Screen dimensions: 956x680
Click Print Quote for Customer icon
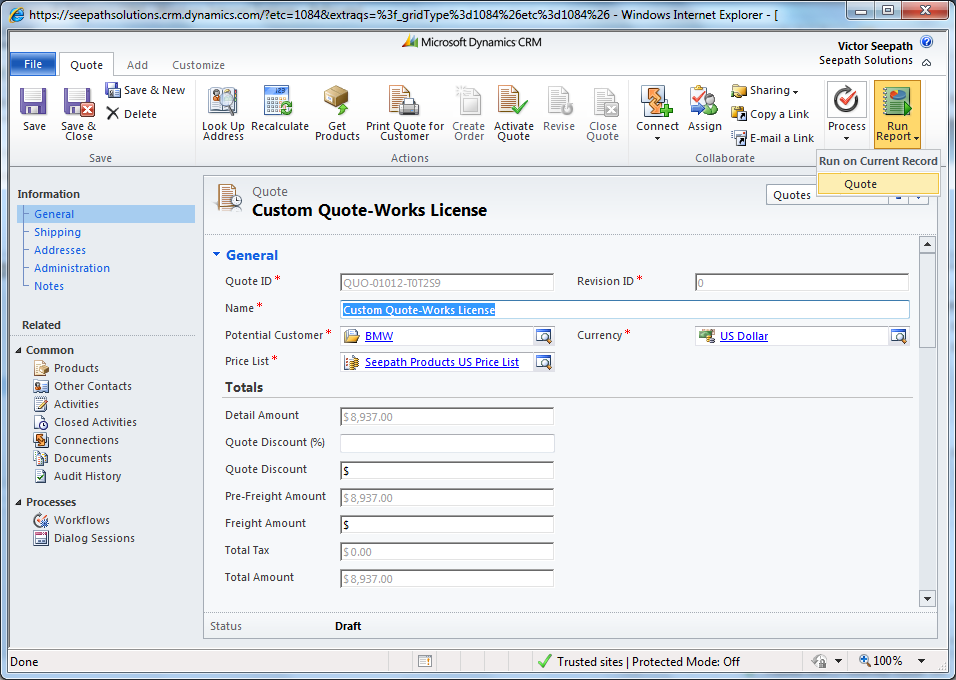pyautogui.click(x=404, y=102)
